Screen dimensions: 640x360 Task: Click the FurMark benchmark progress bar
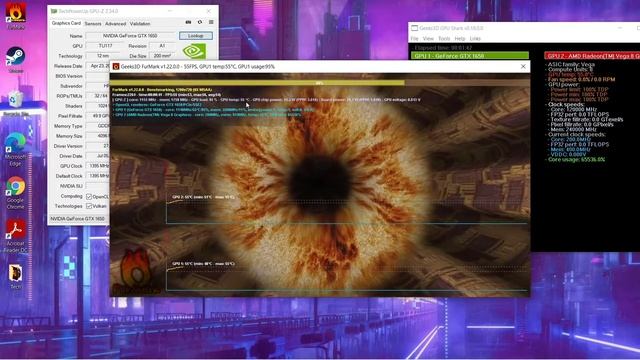[320, 83]
